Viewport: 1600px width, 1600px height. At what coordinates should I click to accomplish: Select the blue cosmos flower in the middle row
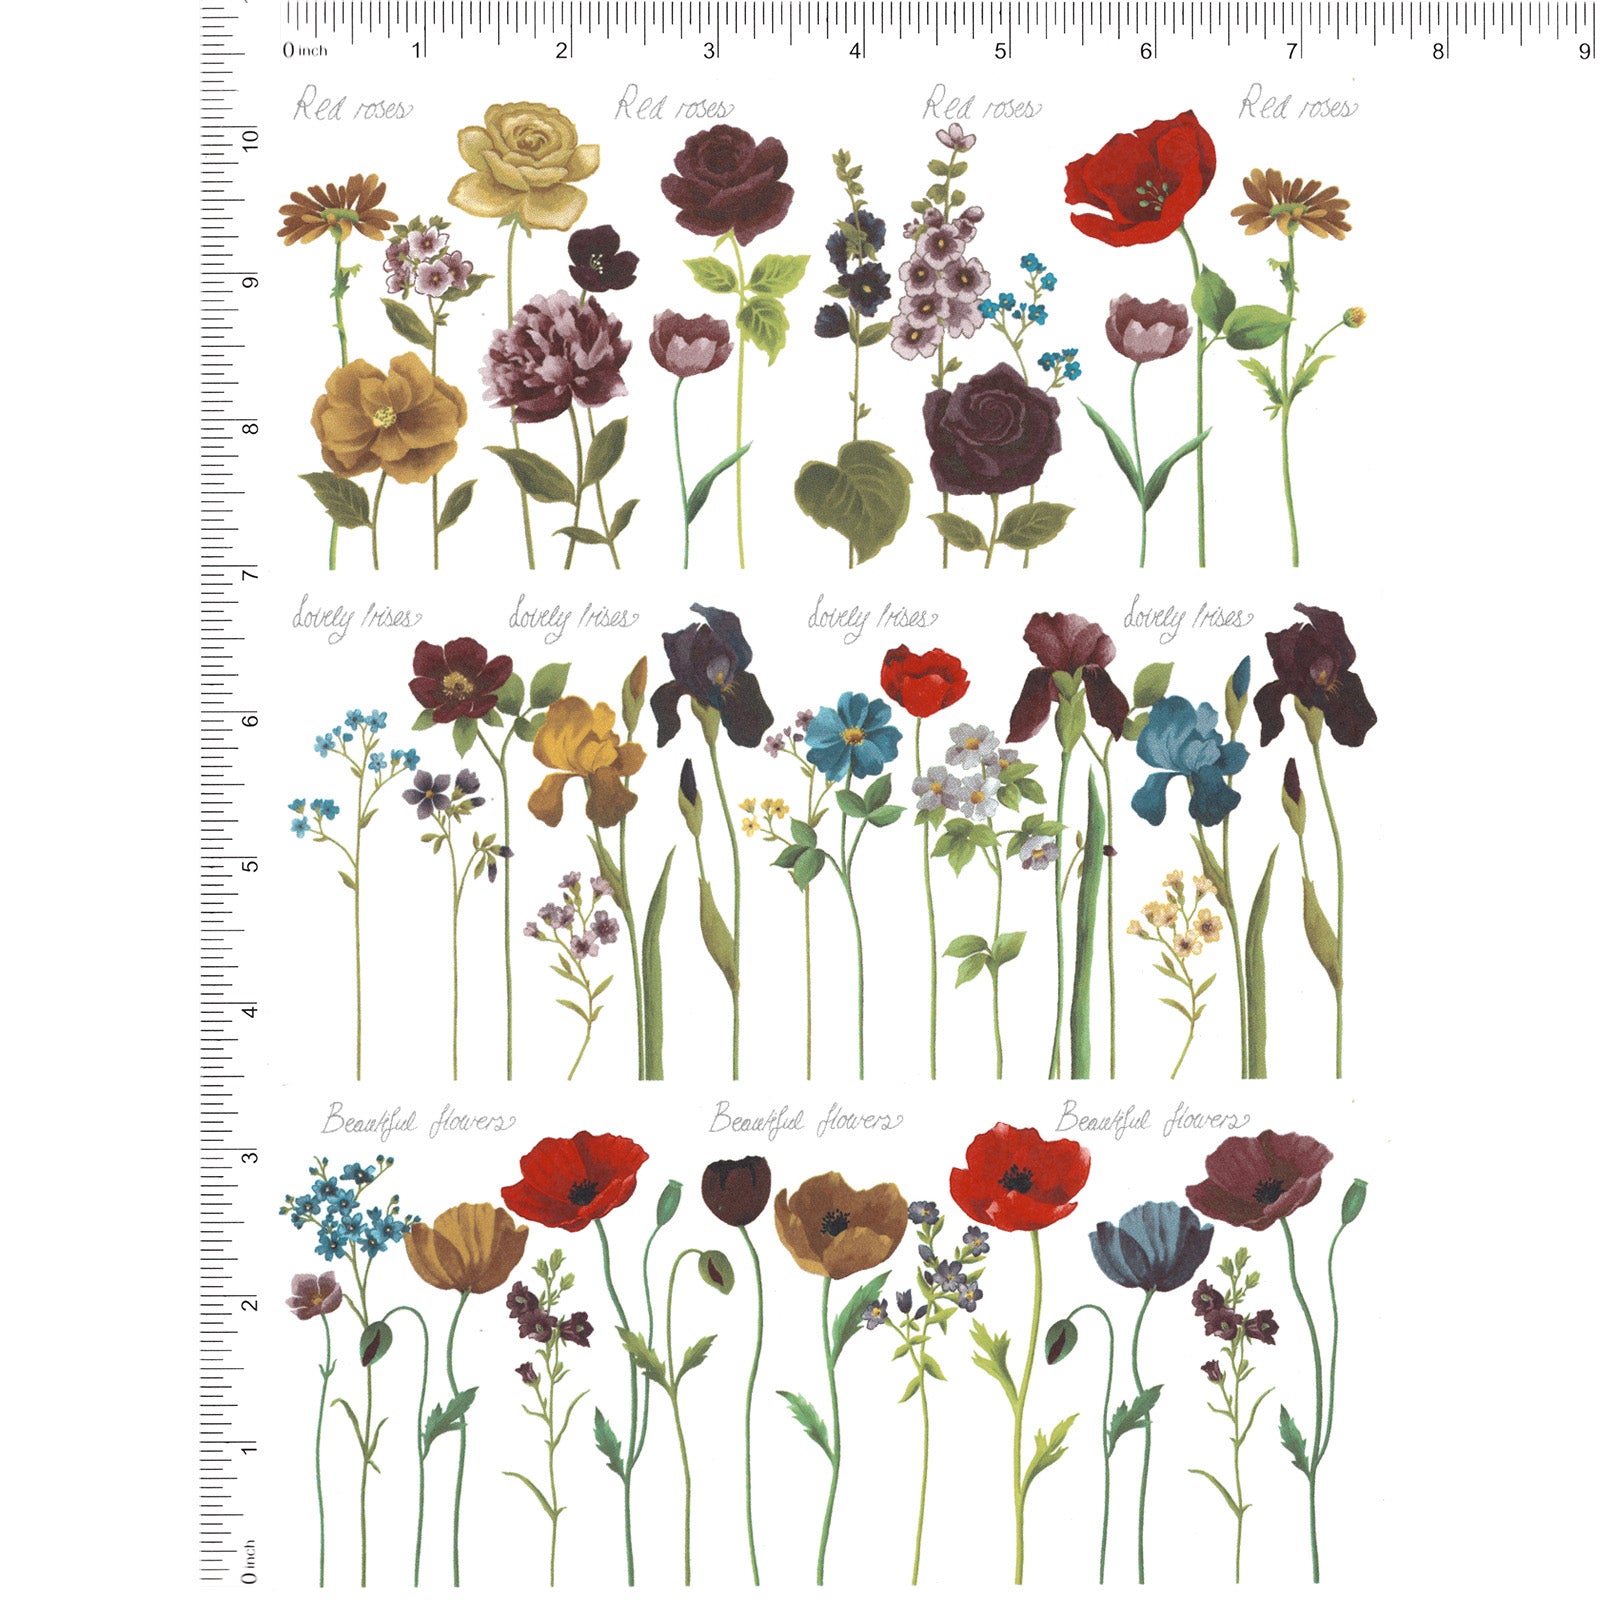[x=852, y=736]
